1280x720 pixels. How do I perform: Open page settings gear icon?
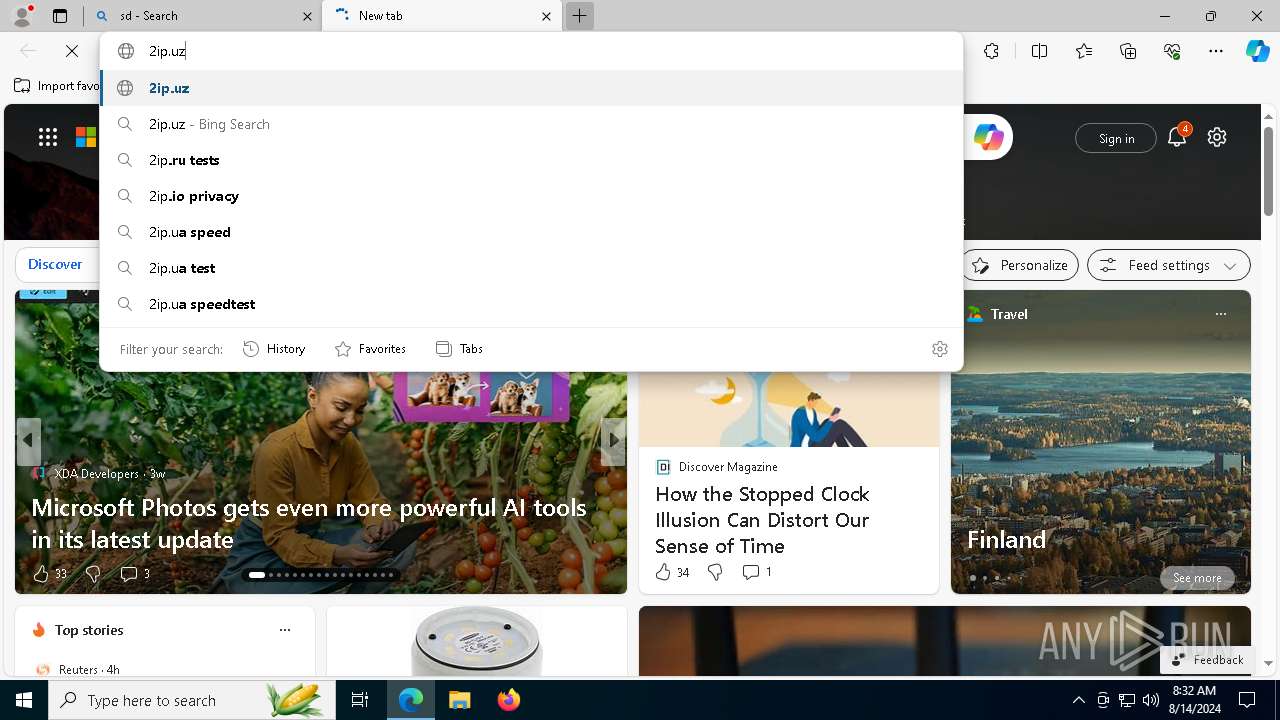point(1217,137)
